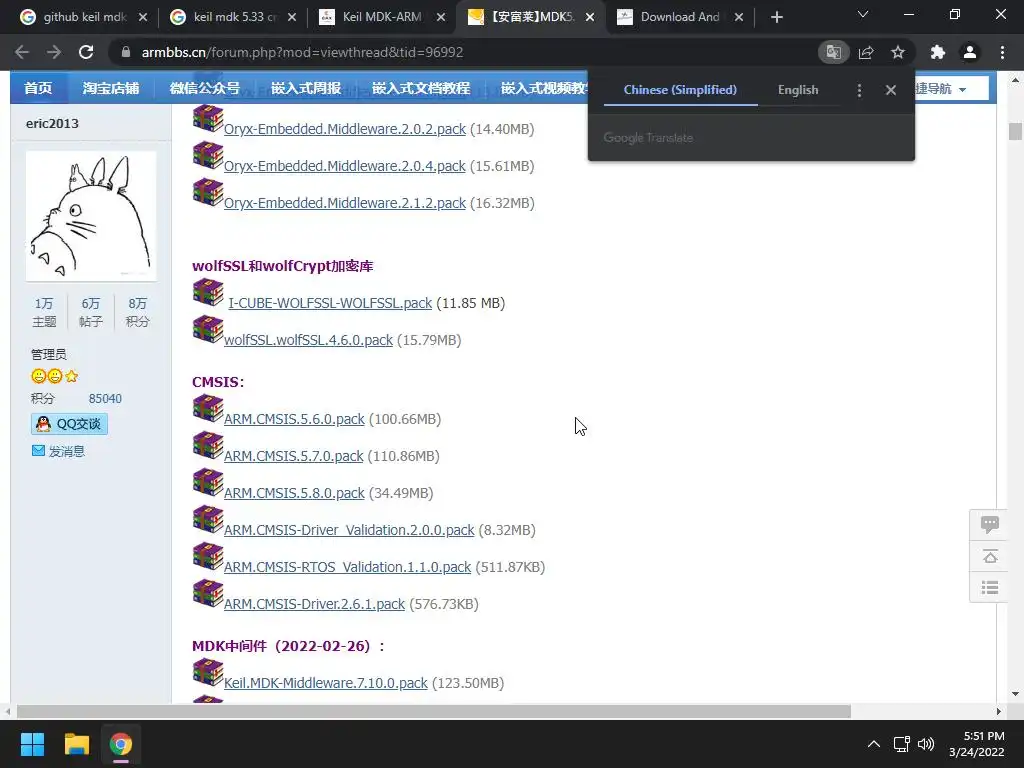Download ARM.CMSIS.5.7.0.pack link
This screenshot has width=1024, height=768.
[293, 456]
